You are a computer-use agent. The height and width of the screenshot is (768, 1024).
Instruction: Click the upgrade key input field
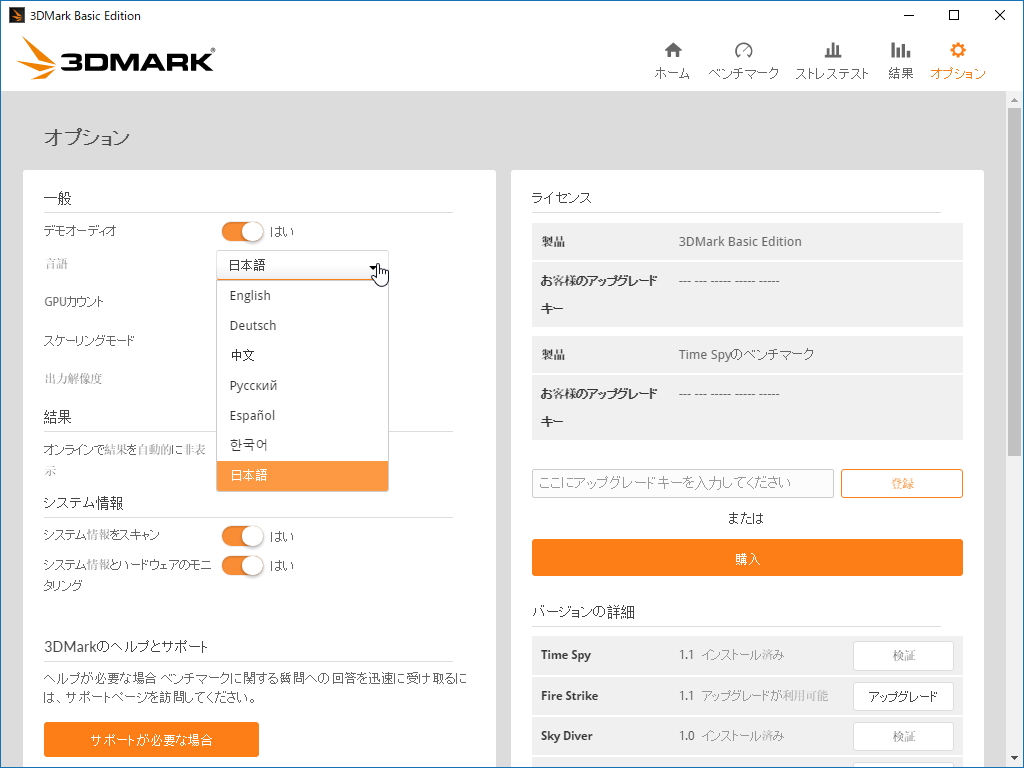pyautogui.click(x=682, y=483)
